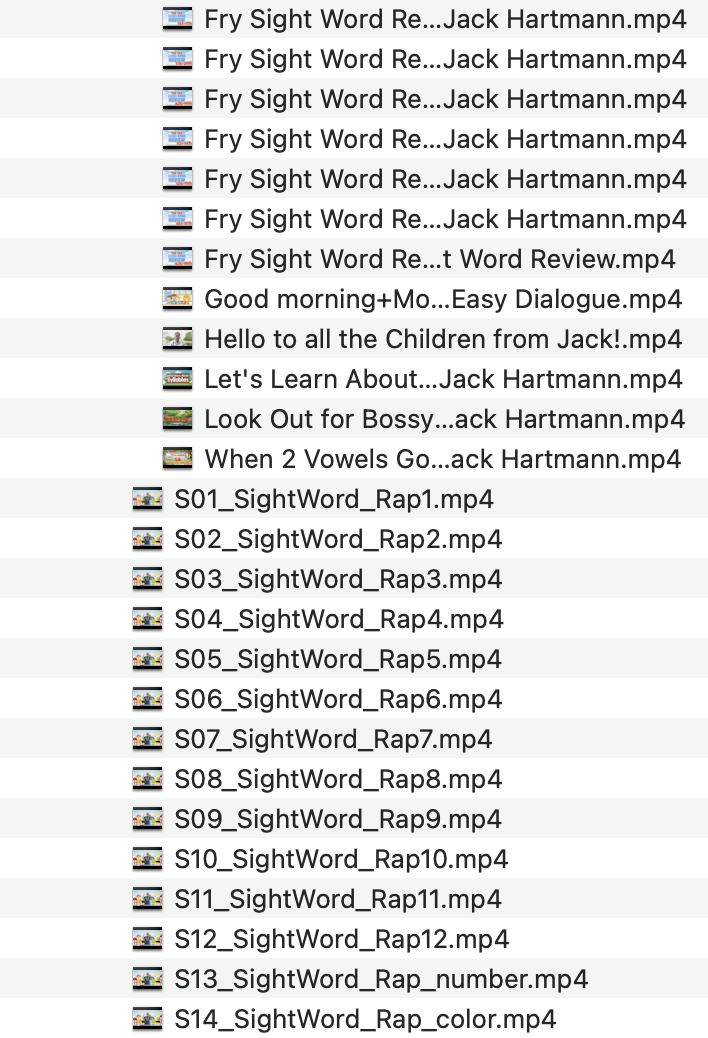708x1038 pixels.
Task: Click the video icon beside S03_SightWord_Rap3.mp4
Action: (x=148, y=579)
